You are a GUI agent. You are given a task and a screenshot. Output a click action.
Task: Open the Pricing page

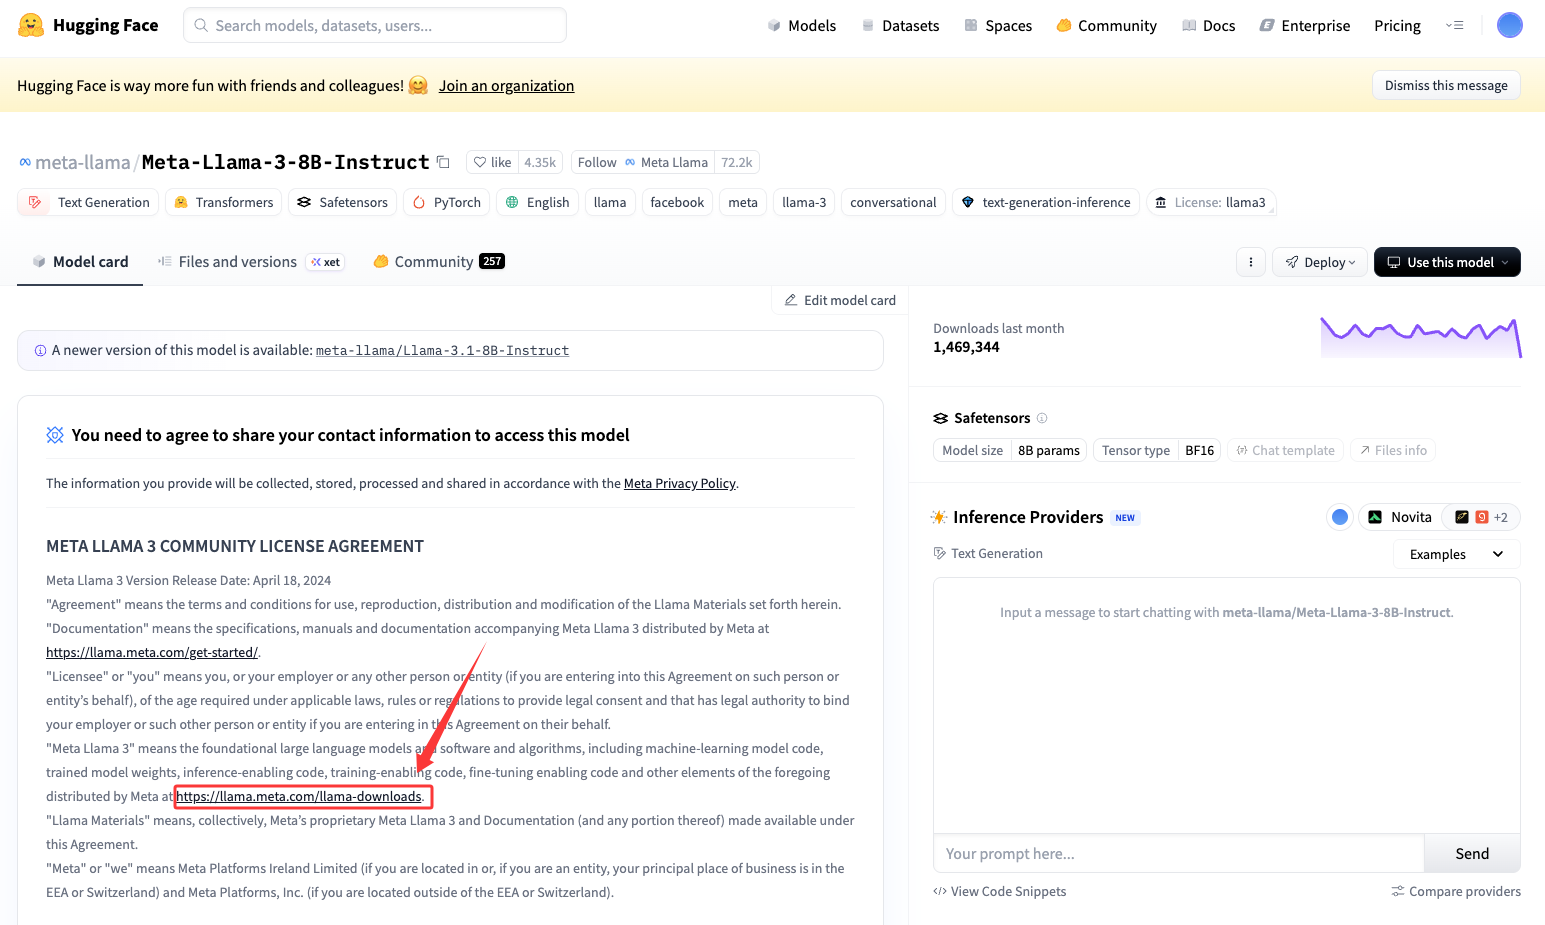(1397, 26)
